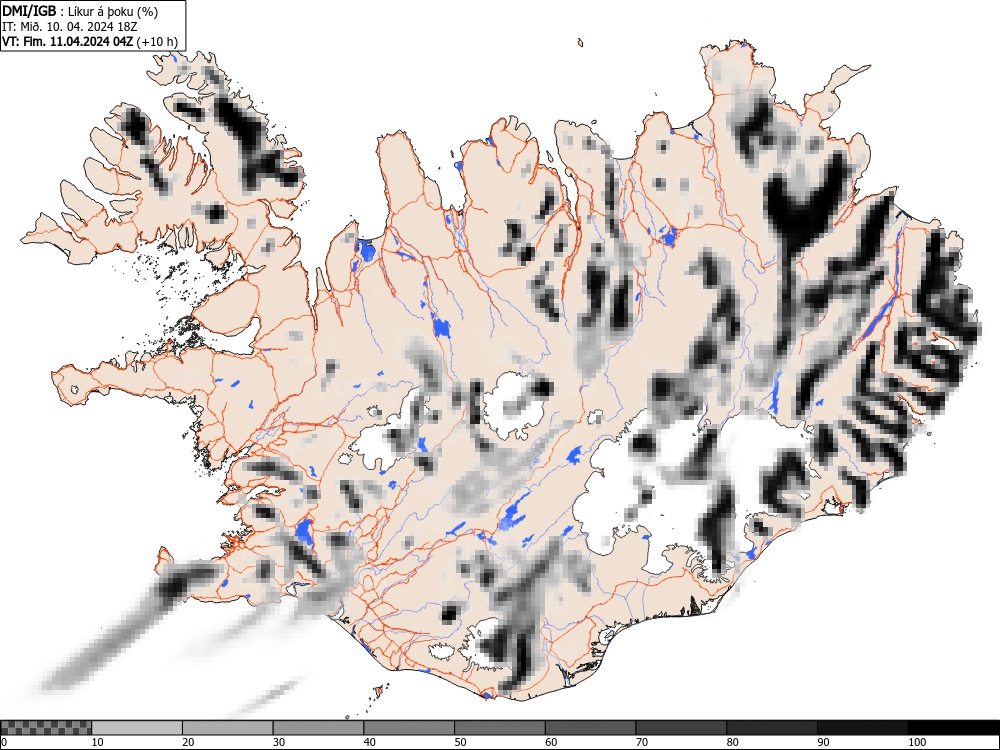Click the legend label '60'
The width and height of the screenshot is (1000, 750).
pos(551,742)
